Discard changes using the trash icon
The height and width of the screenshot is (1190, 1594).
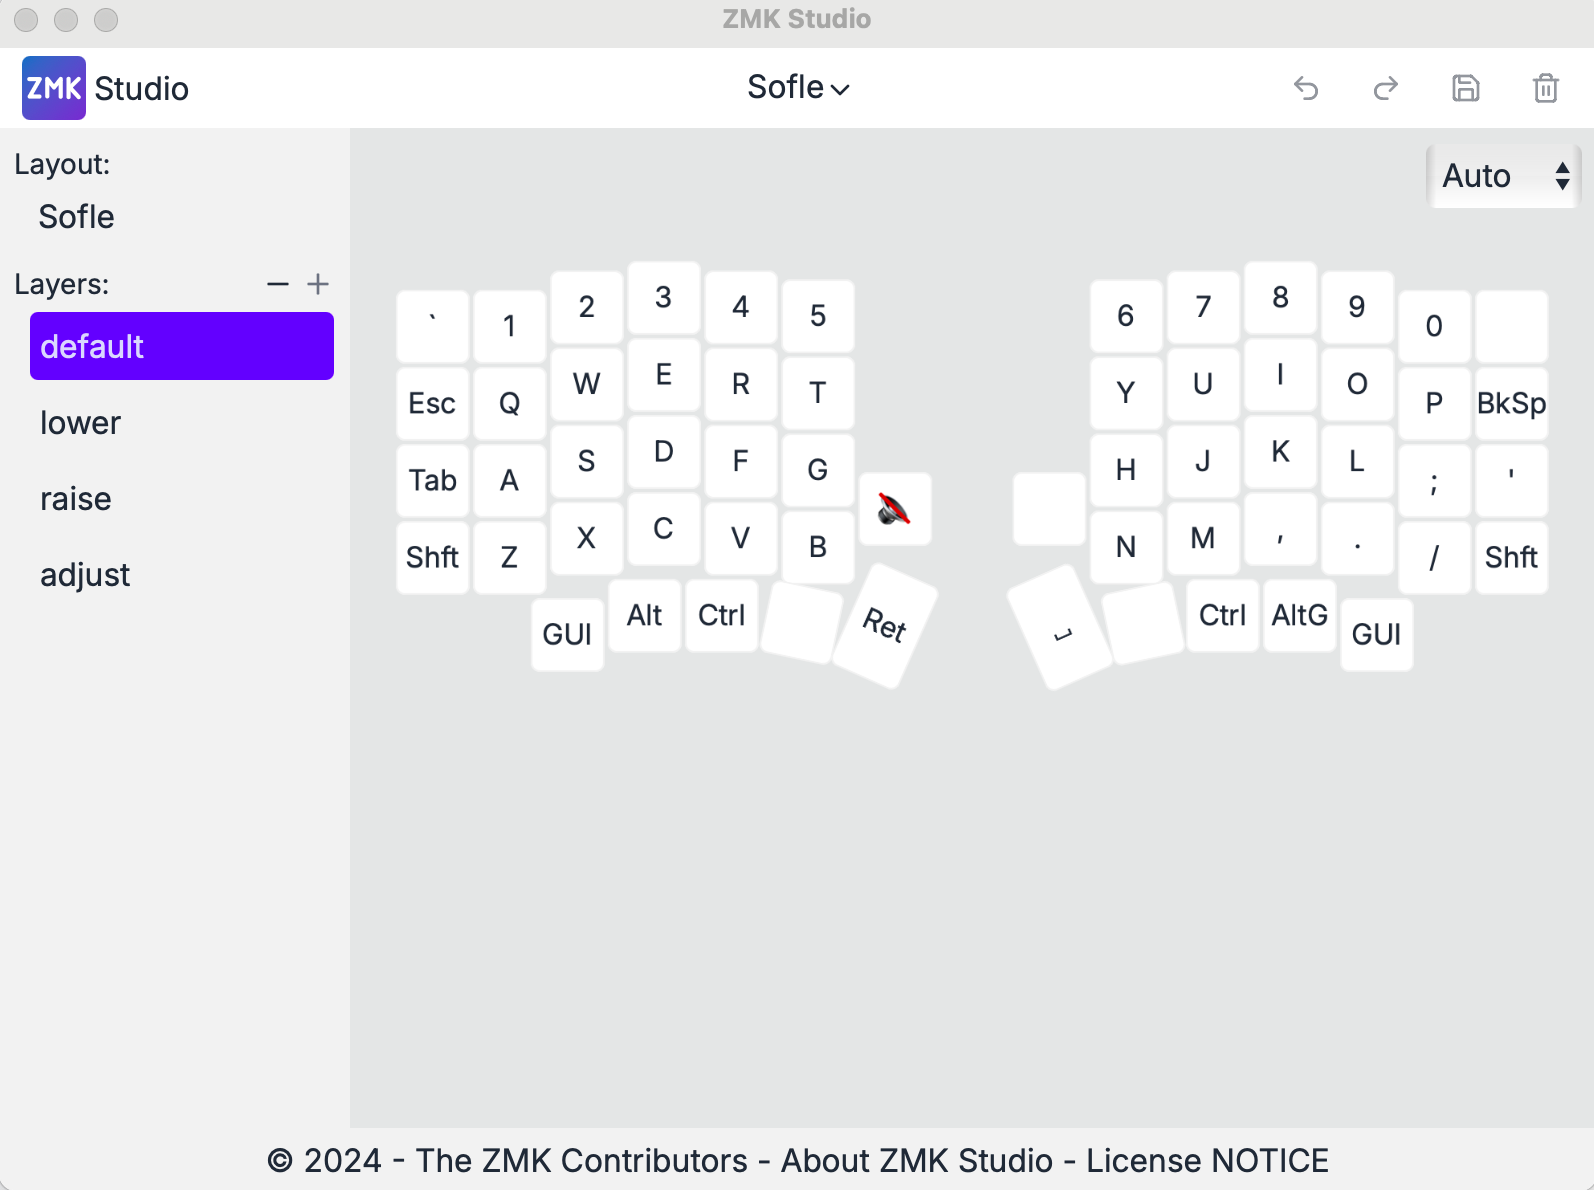click(1545, 88)
